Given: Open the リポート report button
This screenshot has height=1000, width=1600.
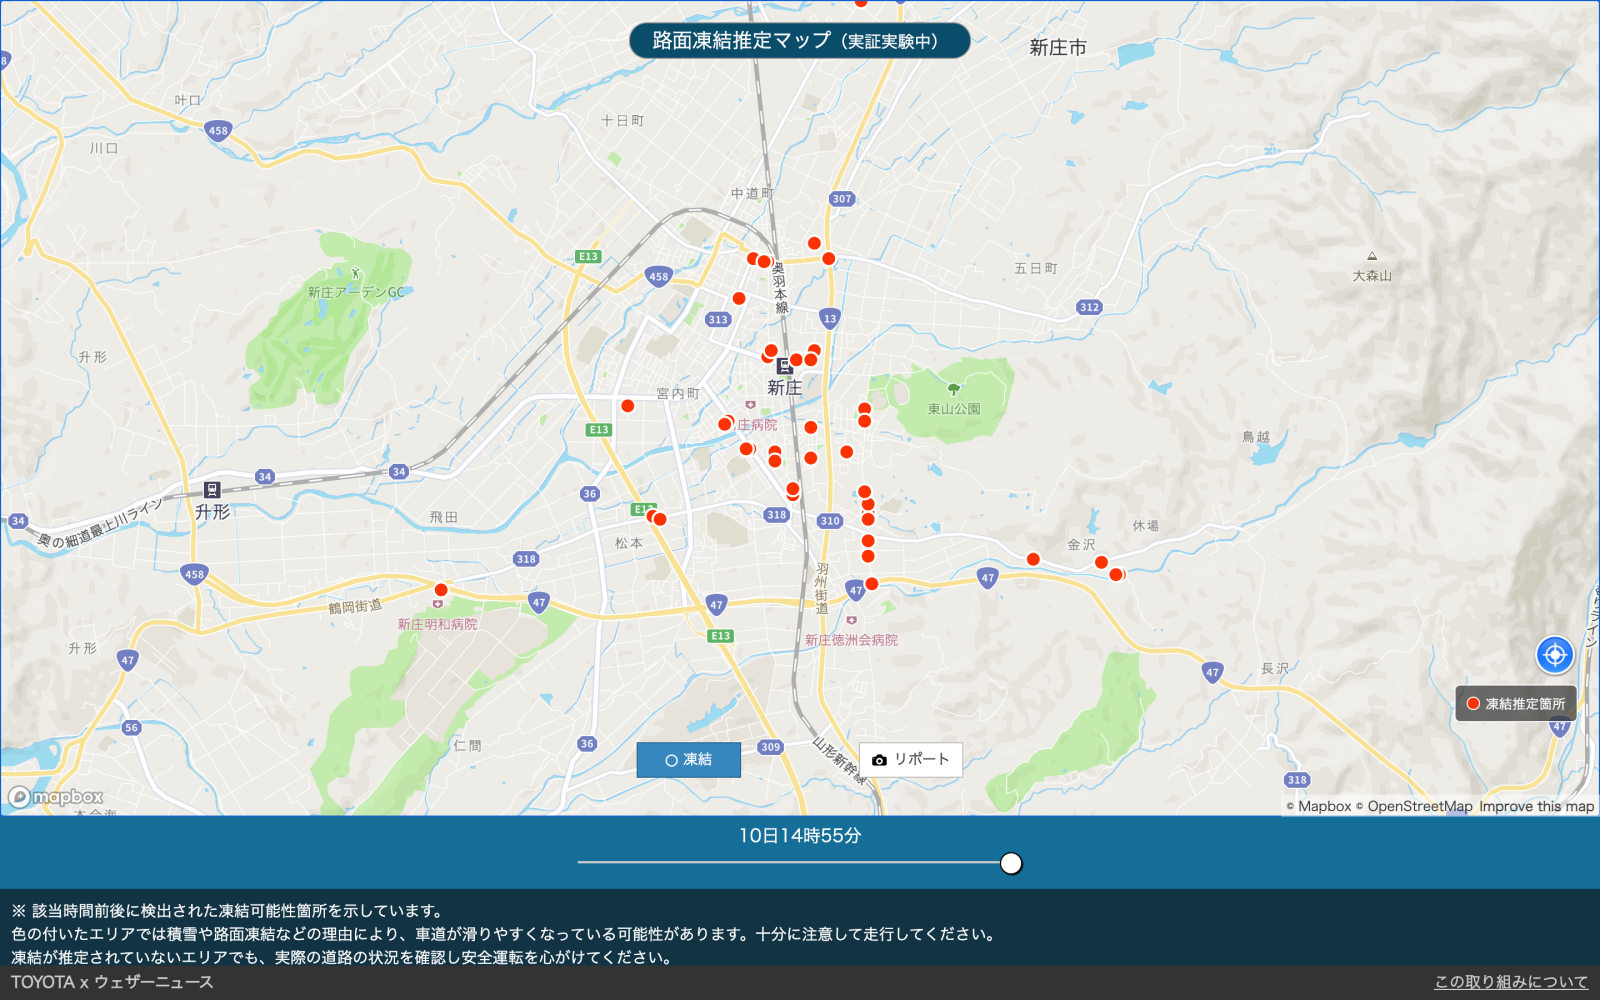Looking at the screenshot, I should click(x=911, y=760).
